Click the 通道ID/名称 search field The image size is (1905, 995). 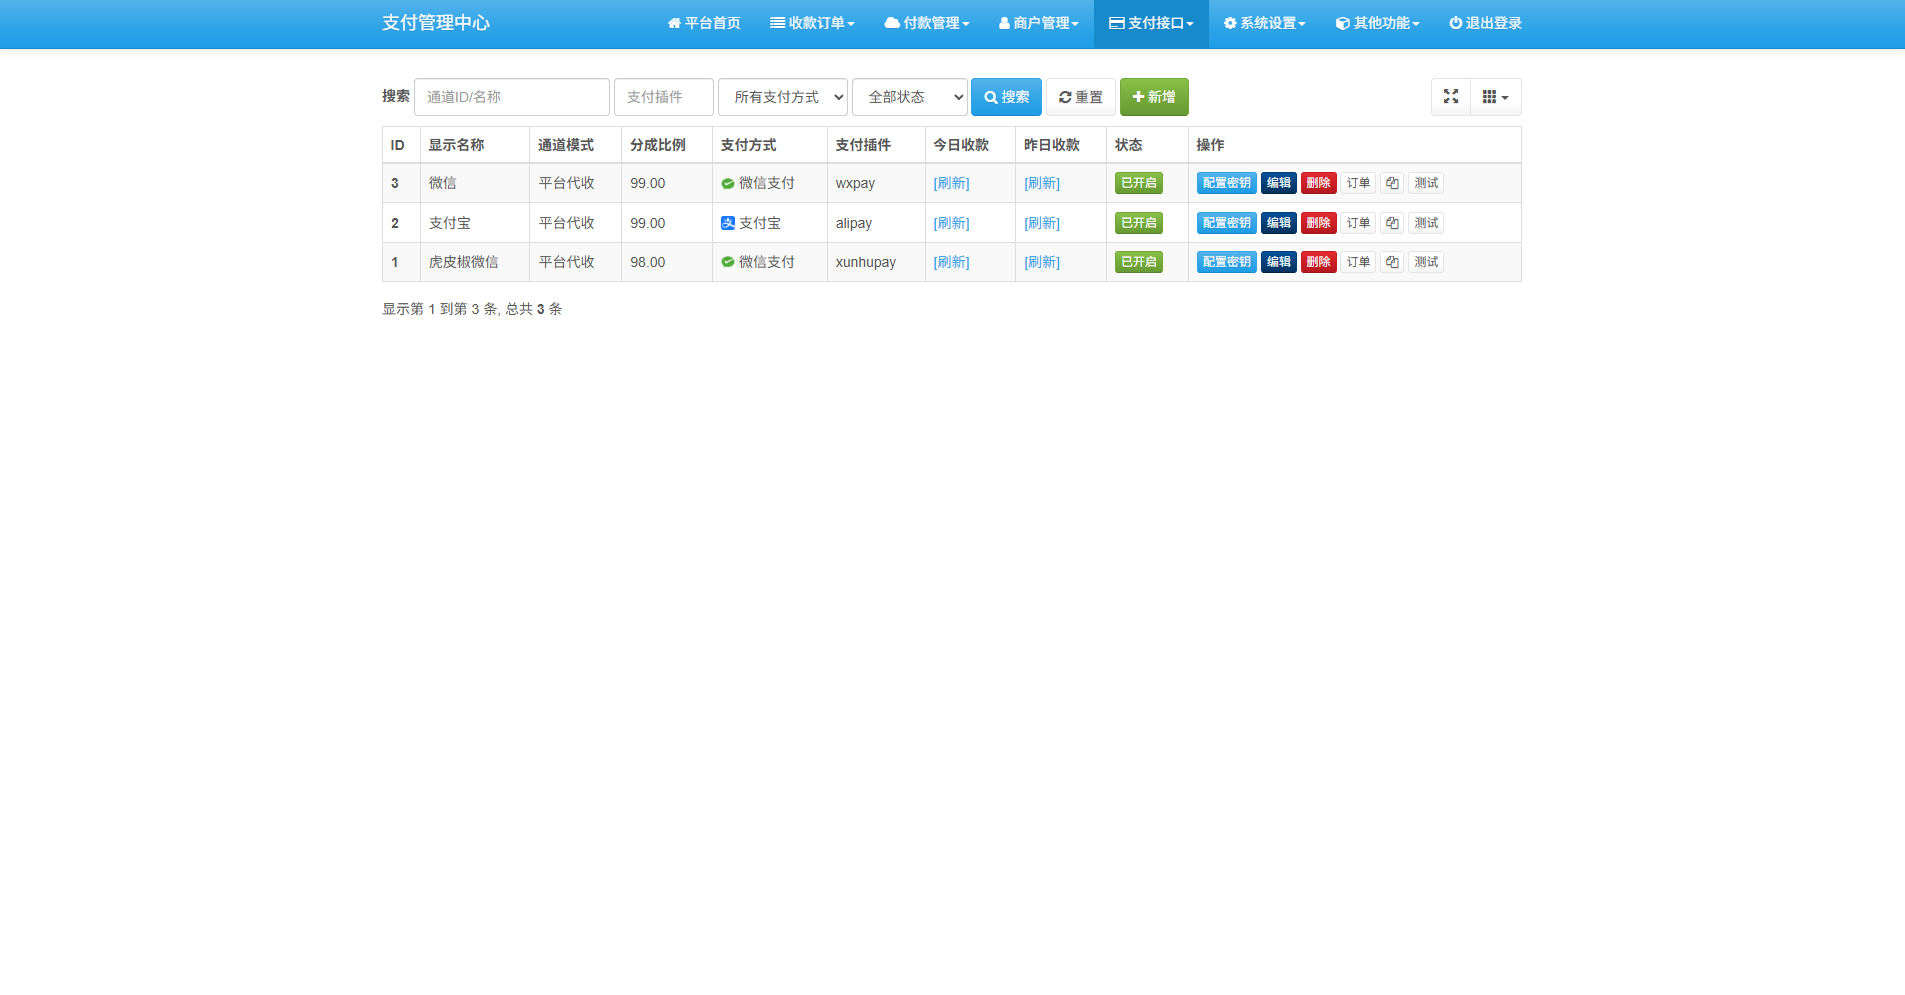[511, 97]
